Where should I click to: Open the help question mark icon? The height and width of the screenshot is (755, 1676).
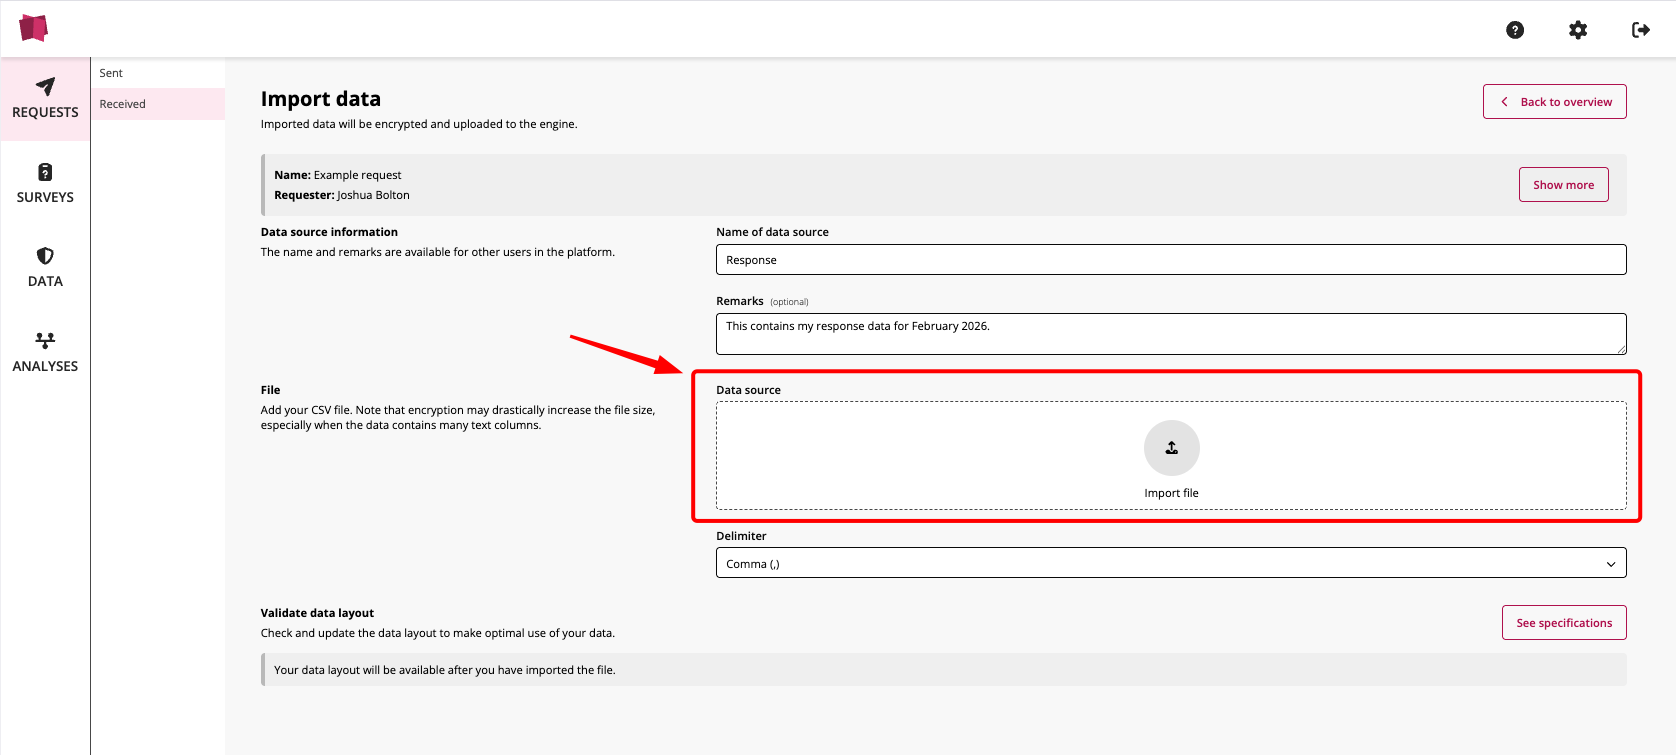[1515, 30]
